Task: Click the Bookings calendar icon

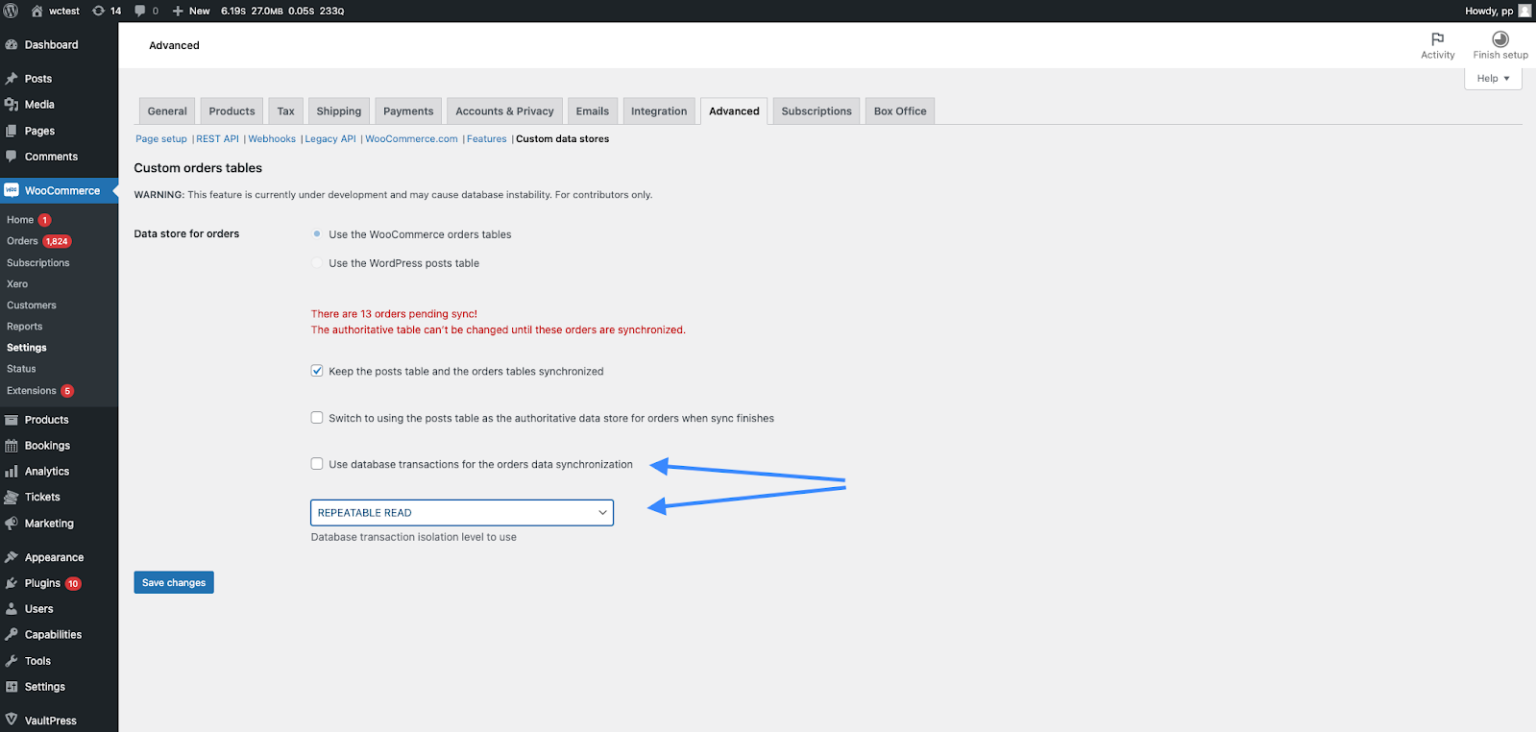Action: (x=11, y=446)
